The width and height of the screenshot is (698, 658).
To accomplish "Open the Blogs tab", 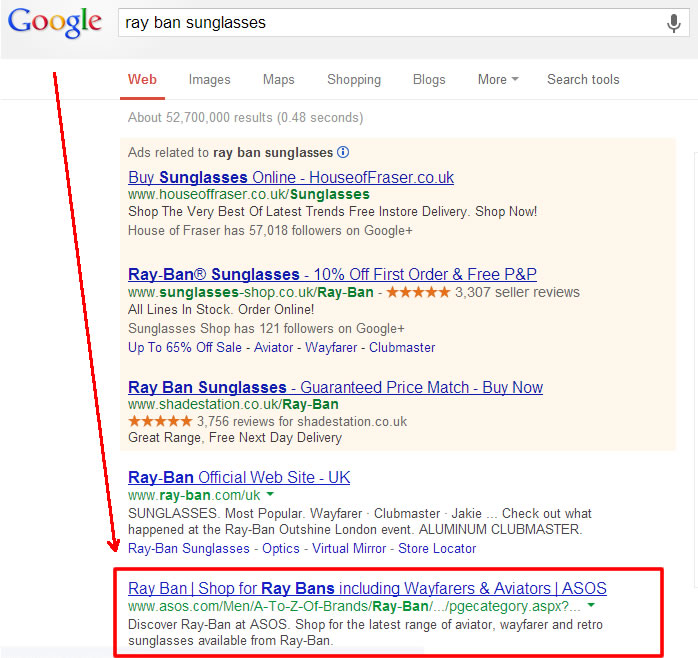I will click(x=429, y=80).
